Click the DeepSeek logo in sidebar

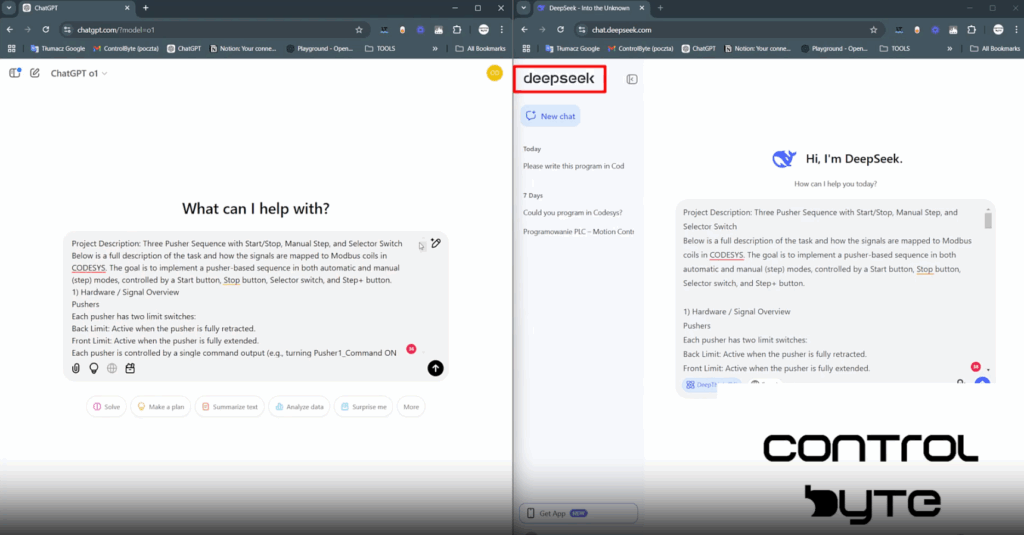tap(560, 79)
